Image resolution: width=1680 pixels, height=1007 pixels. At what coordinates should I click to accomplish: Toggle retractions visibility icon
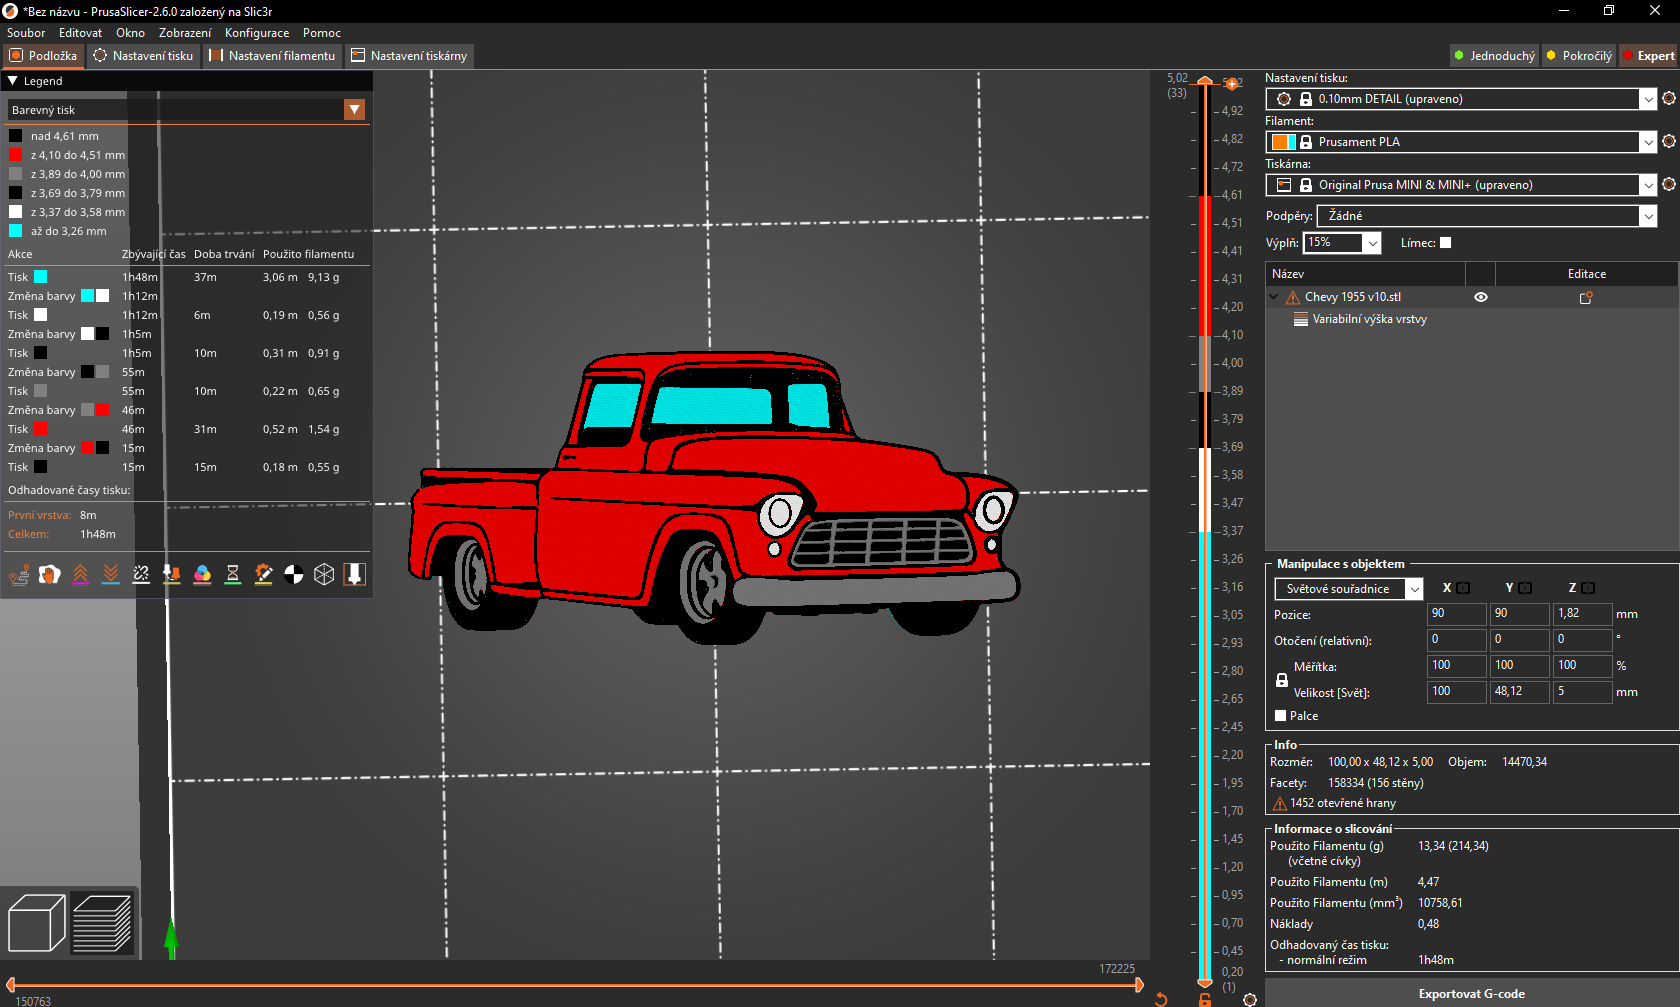click(x=80, y=574)
